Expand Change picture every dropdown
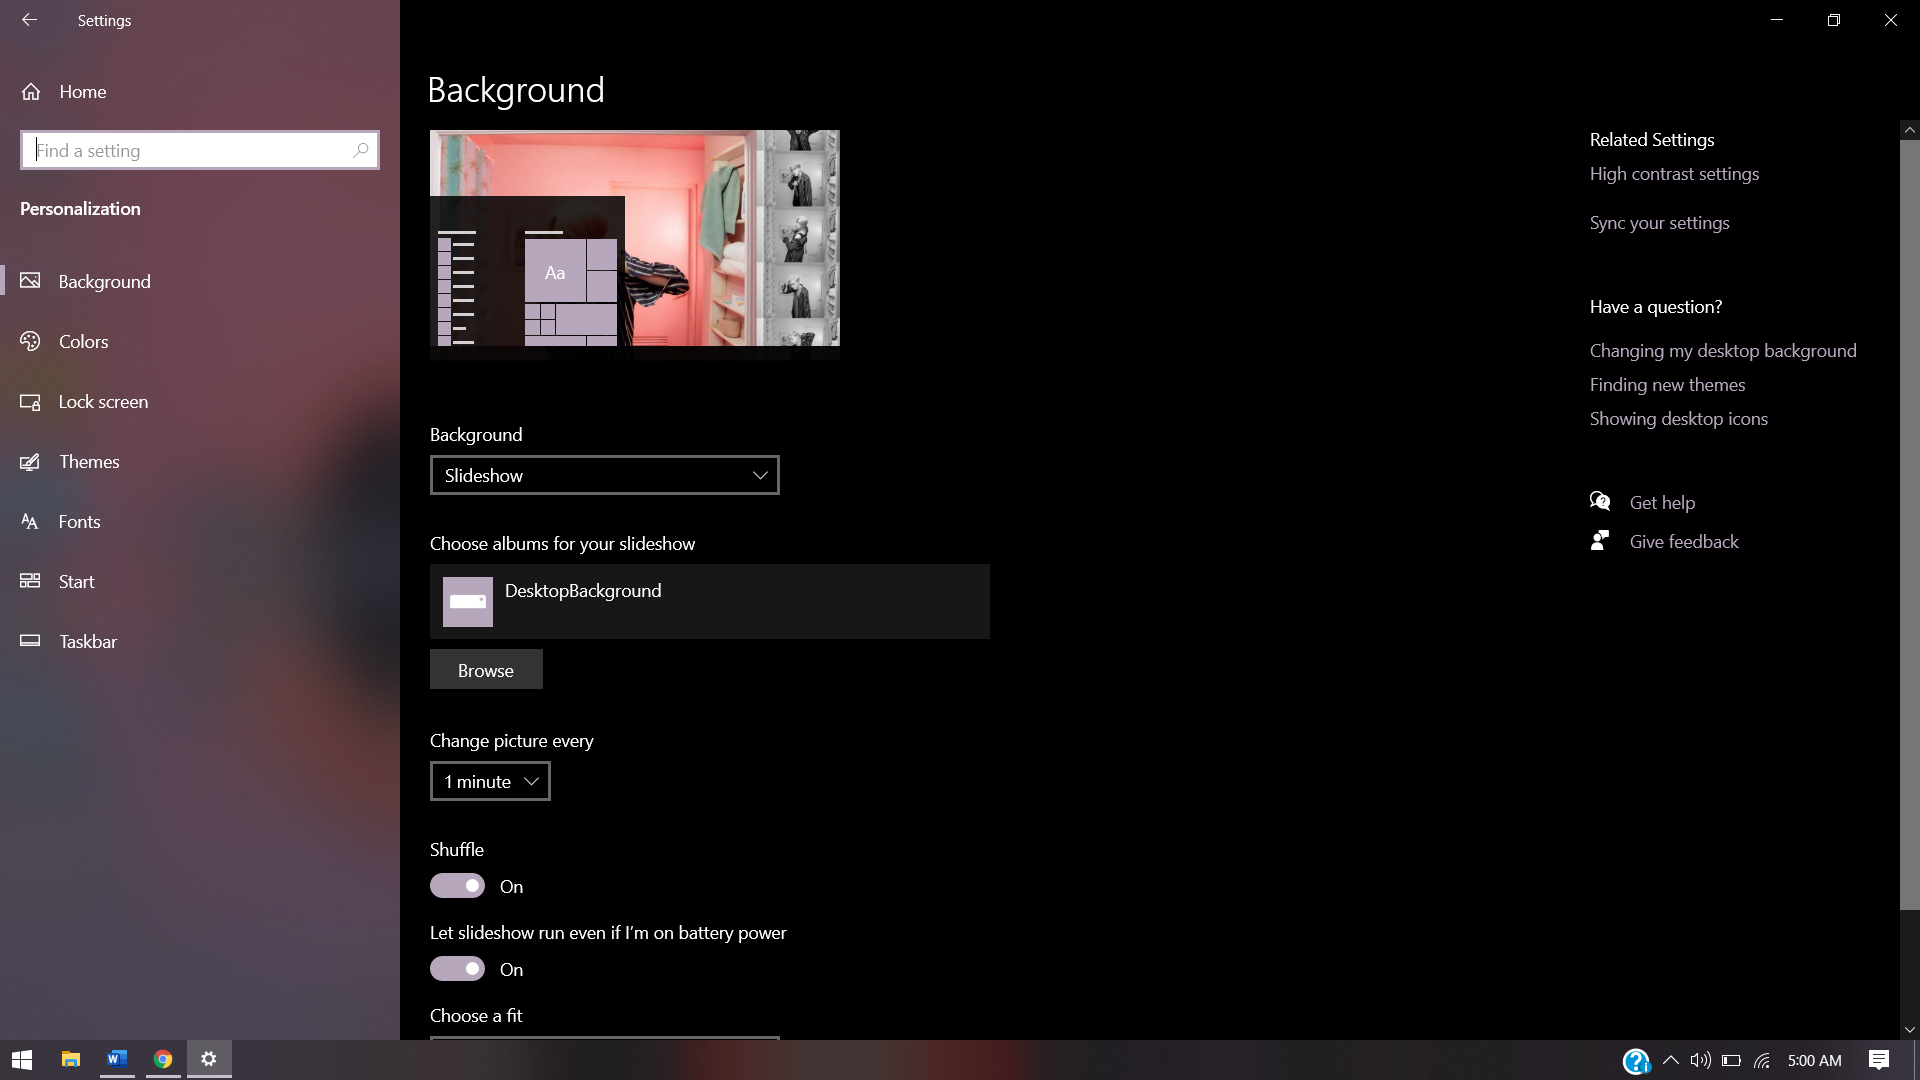The height and width of the screenshot is (1080, 1920). (489, 781)
